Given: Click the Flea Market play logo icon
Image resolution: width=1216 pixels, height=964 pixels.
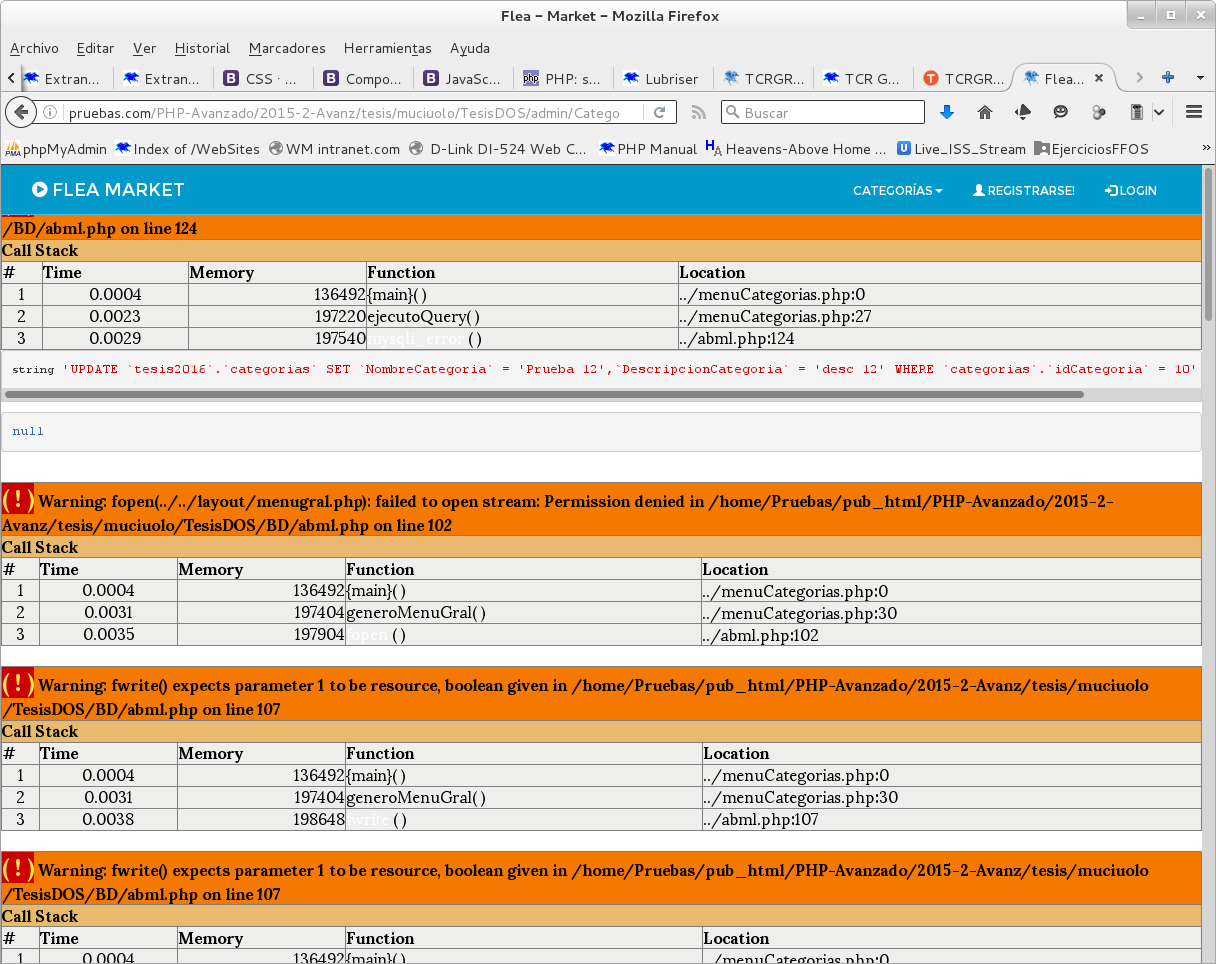Looking at the screenshot, I should point(40,189).
